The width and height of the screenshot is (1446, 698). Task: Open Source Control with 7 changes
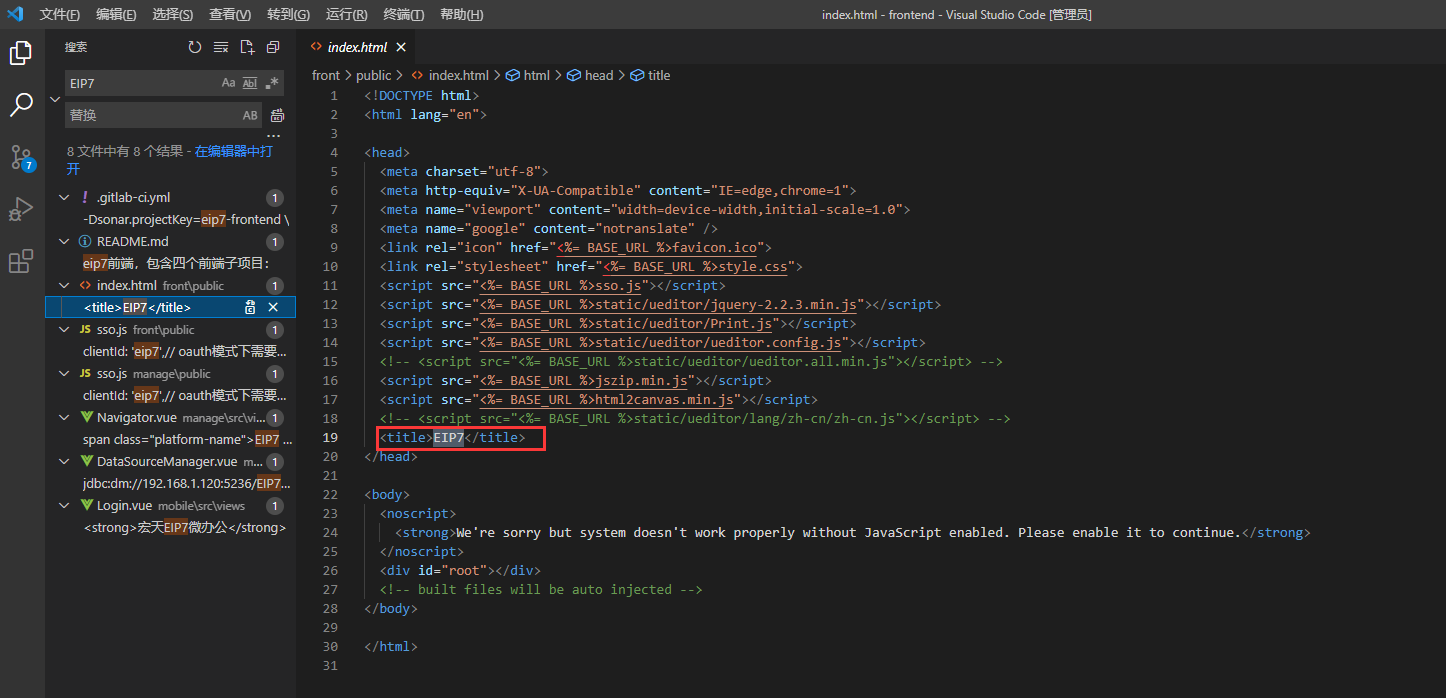coord(21,157)
